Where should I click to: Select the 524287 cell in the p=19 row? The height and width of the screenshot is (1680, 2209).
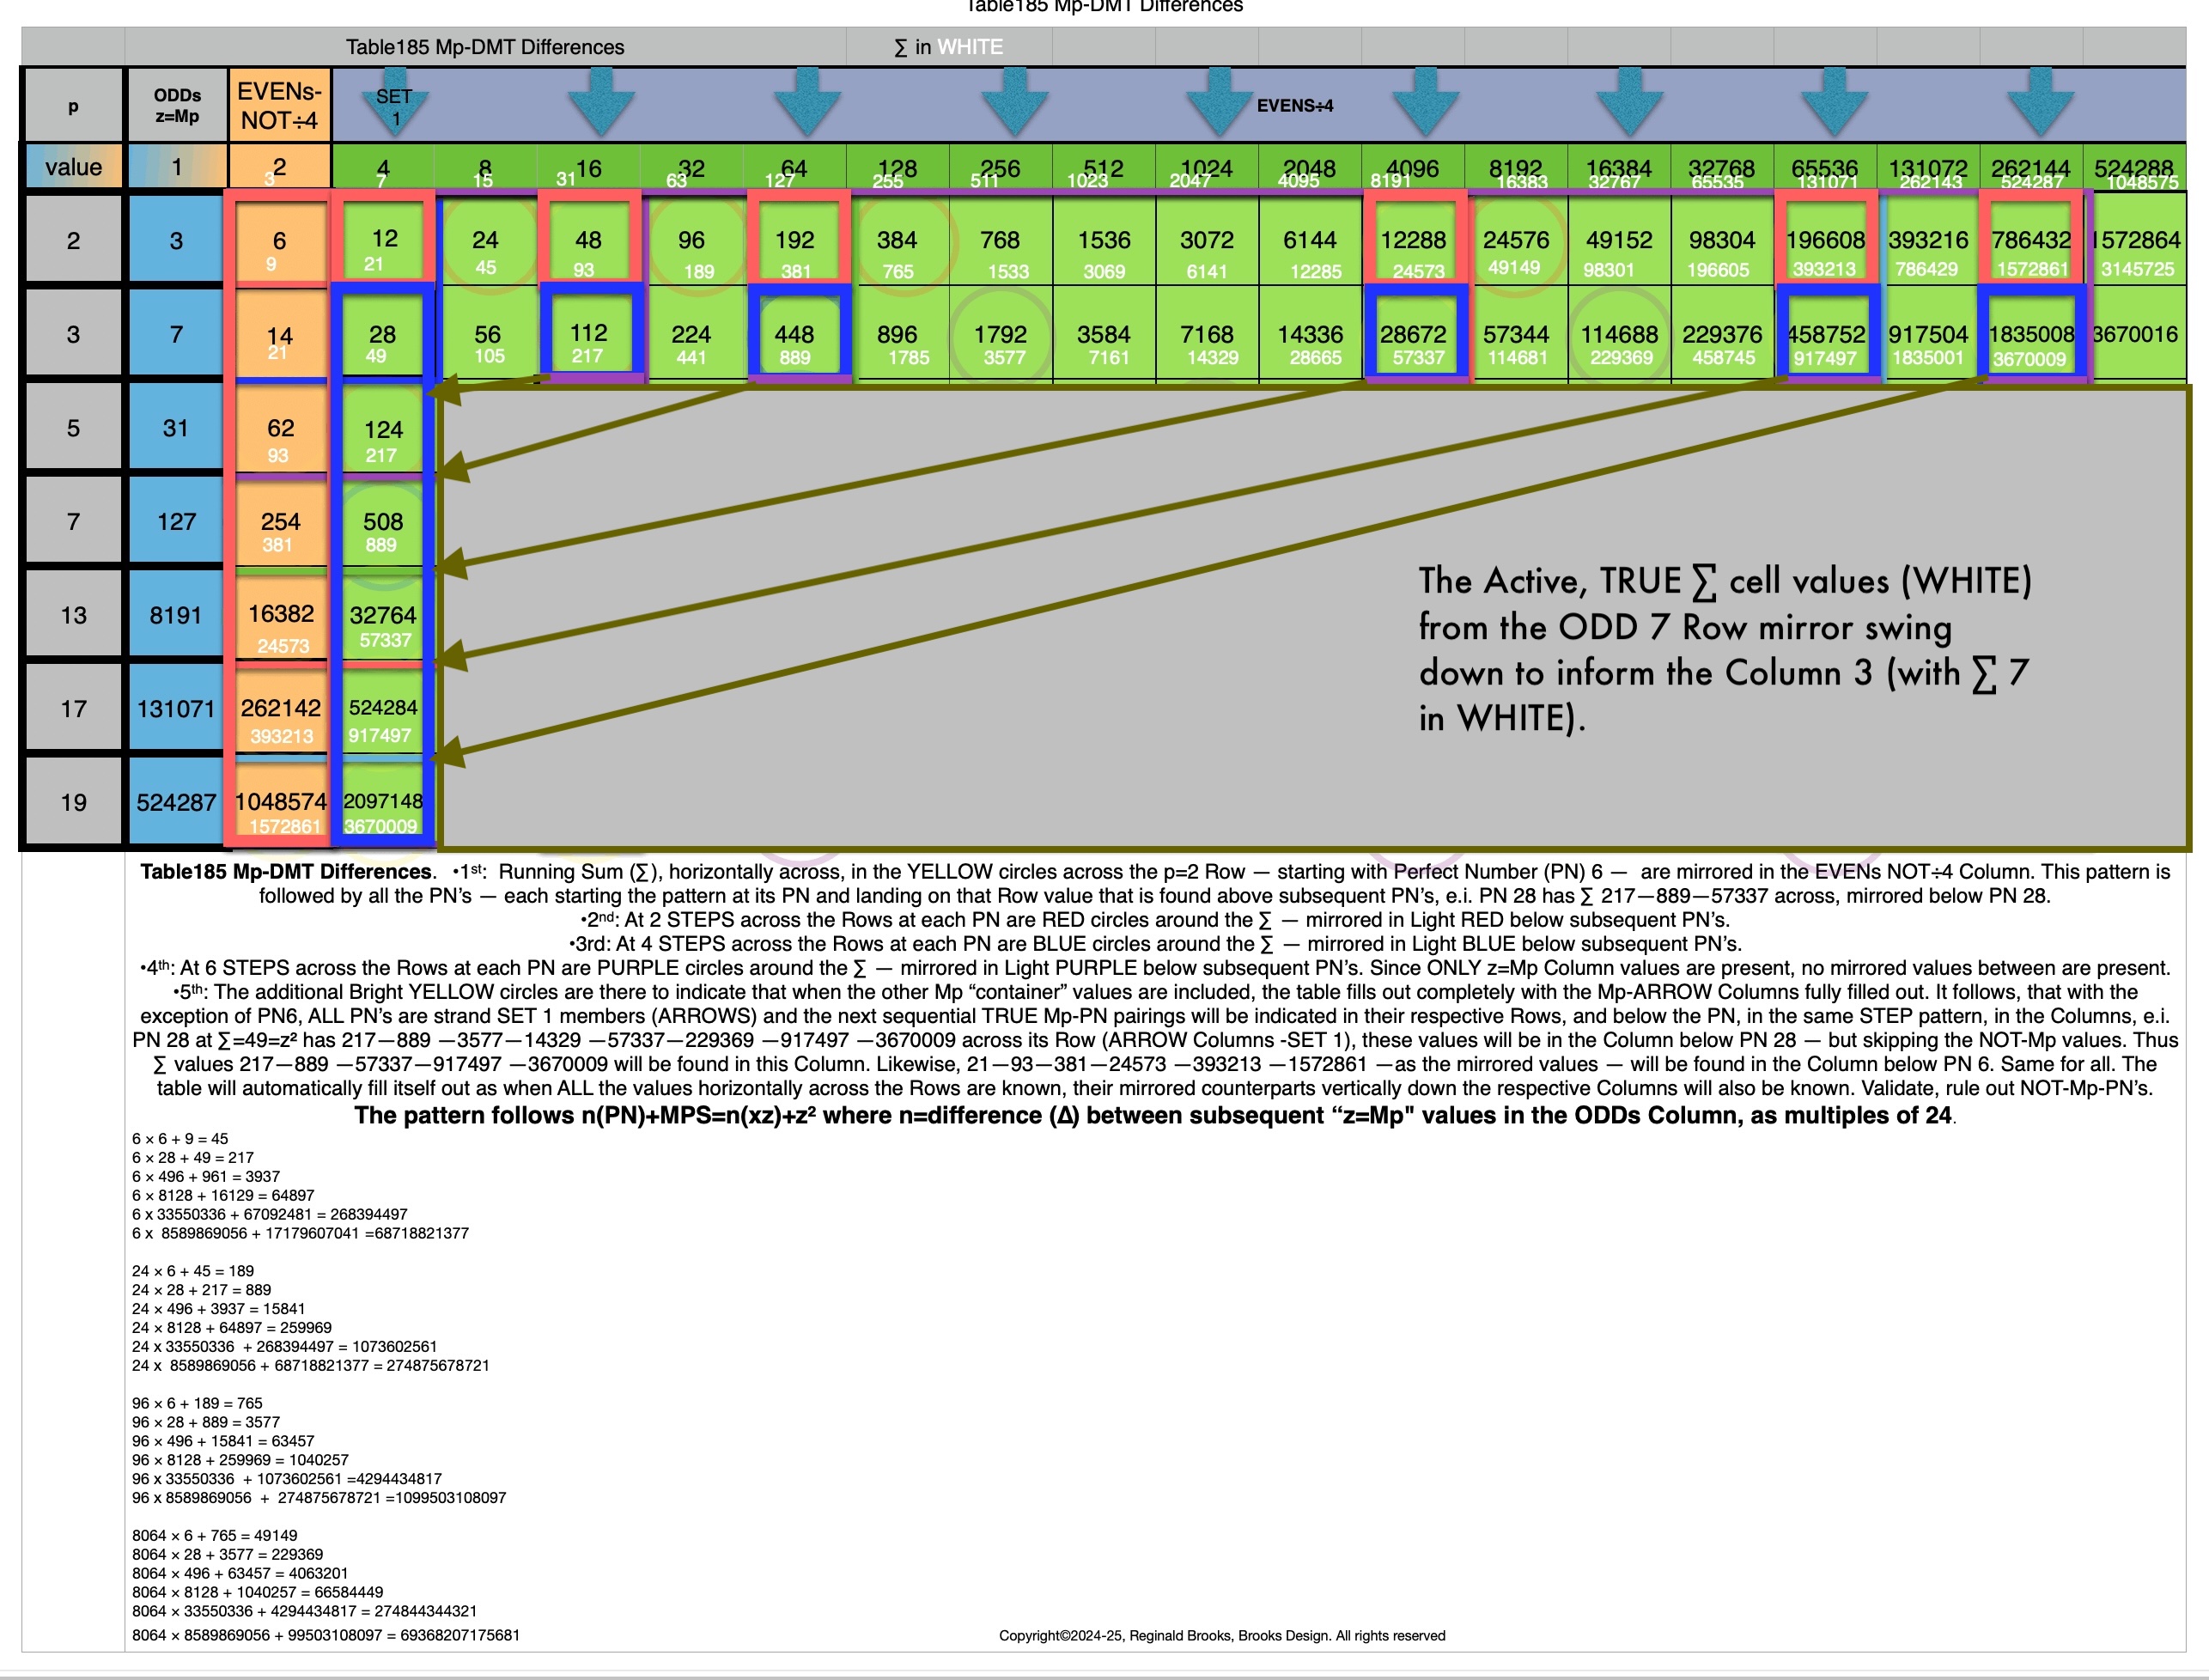click(176, 802)
